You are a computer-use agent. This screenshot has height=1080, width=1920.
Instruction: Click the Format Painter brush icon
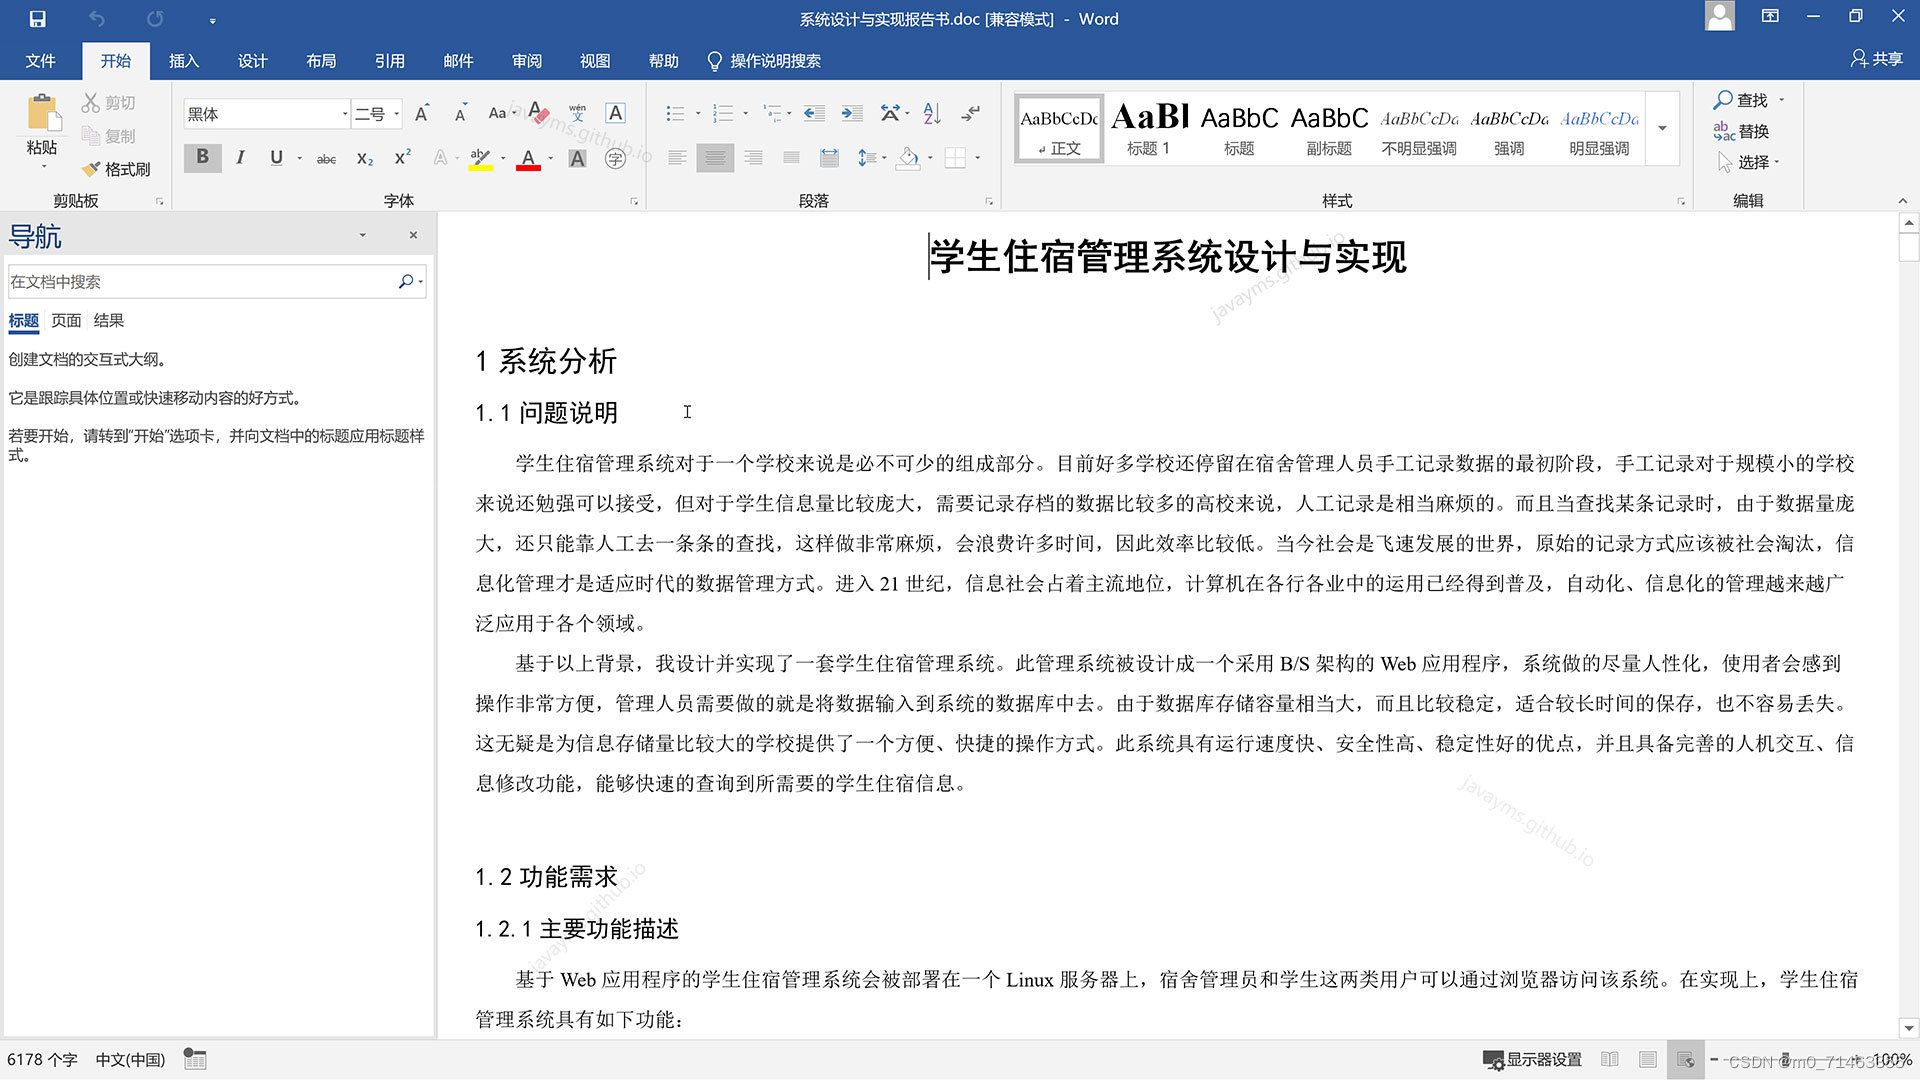coord(92,169)
